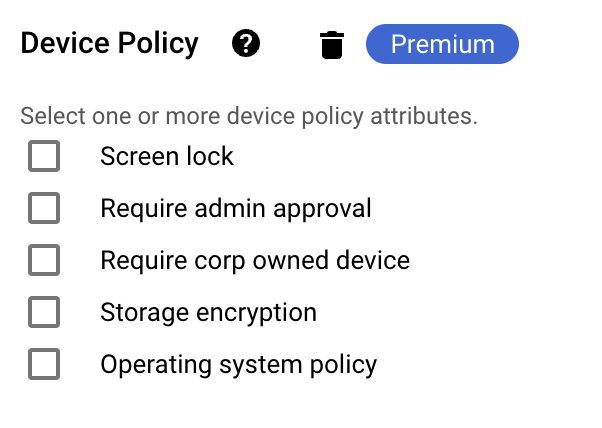Click the "Require admin approval" label
This screenshot has height=428, width=602.
tap(236, 208)
